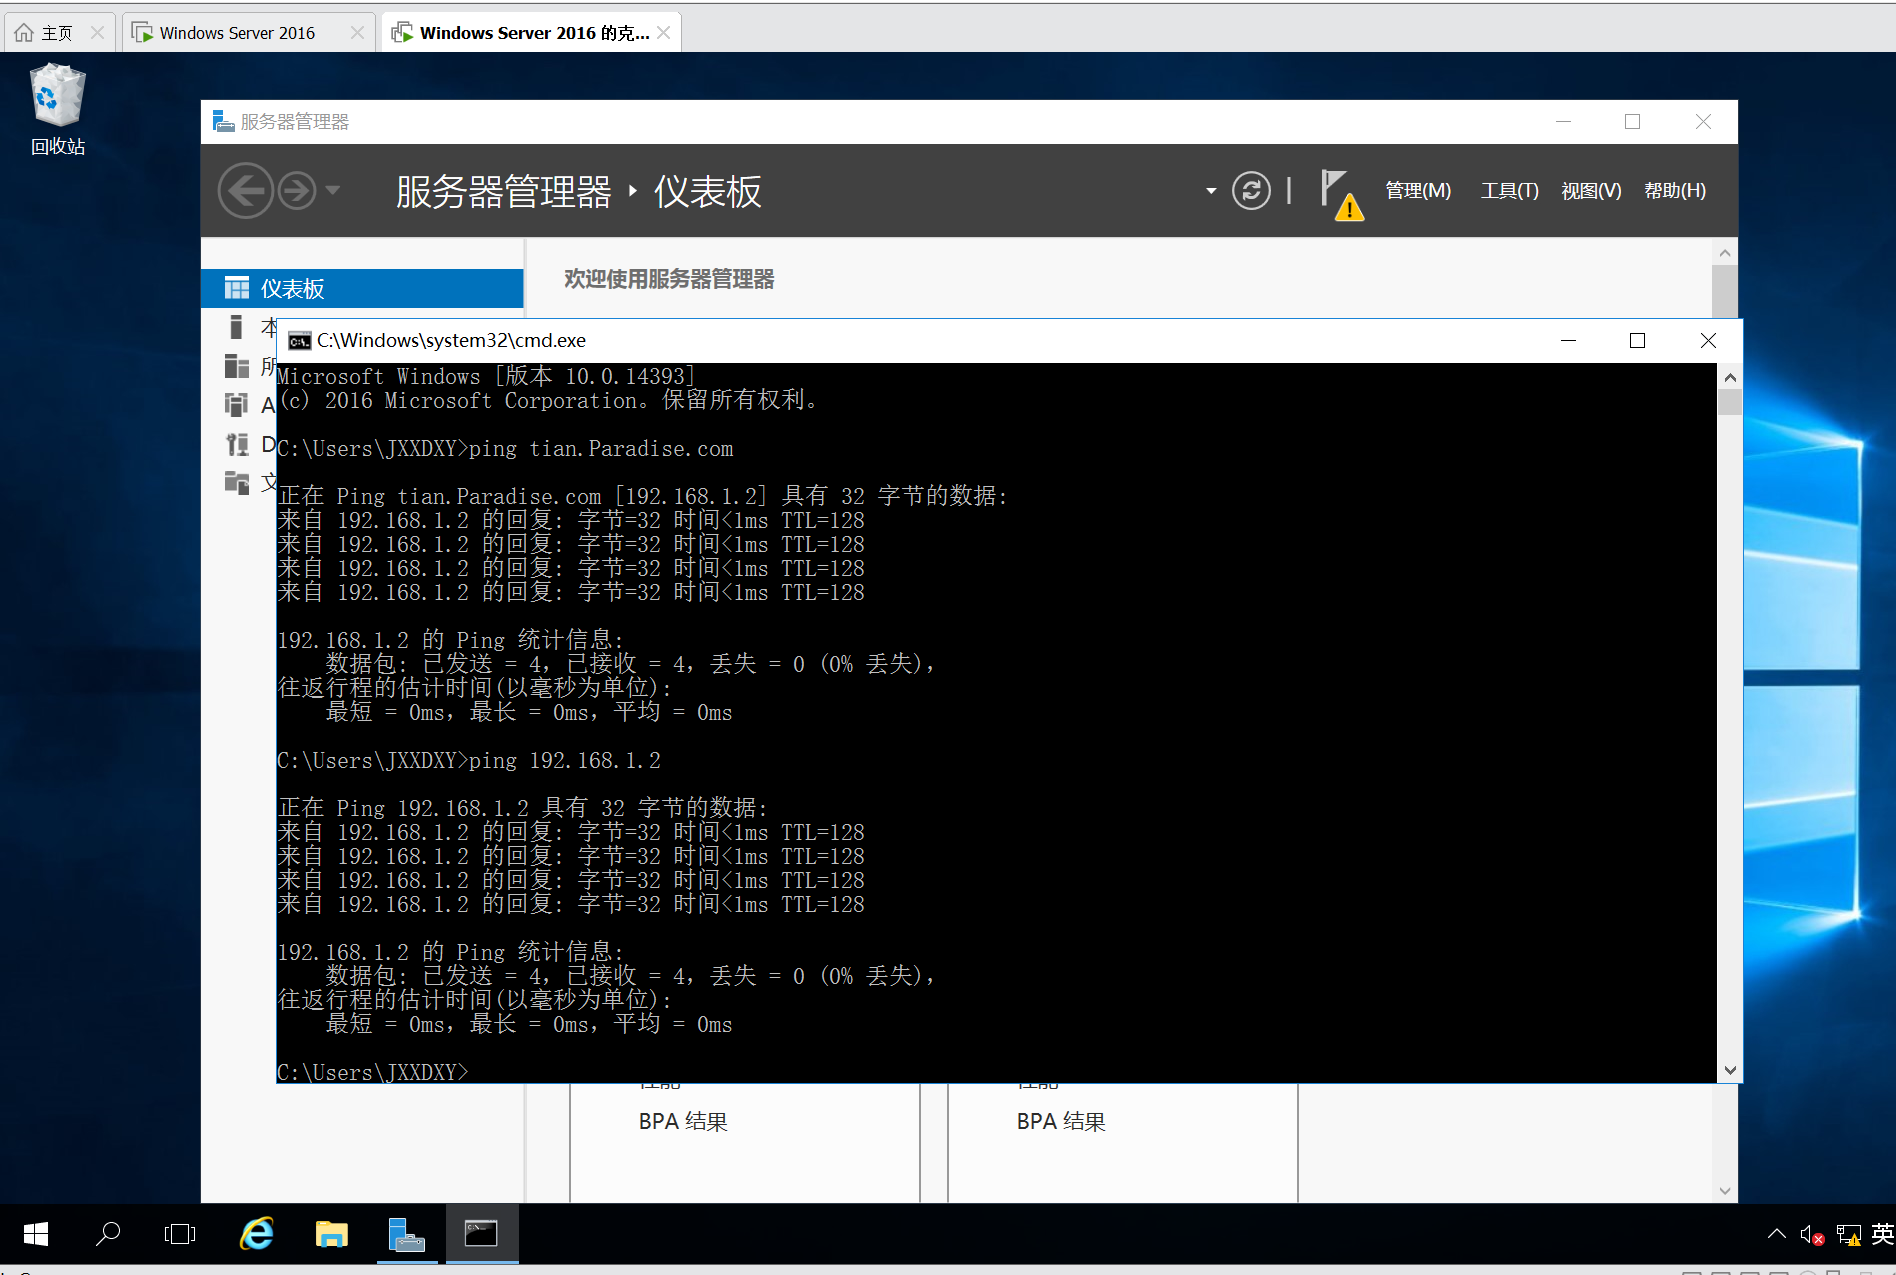Open the Windows Start menu
Viewport: 1896px width, 1275px height.
pyautogui.click(x=36, y=1234)
